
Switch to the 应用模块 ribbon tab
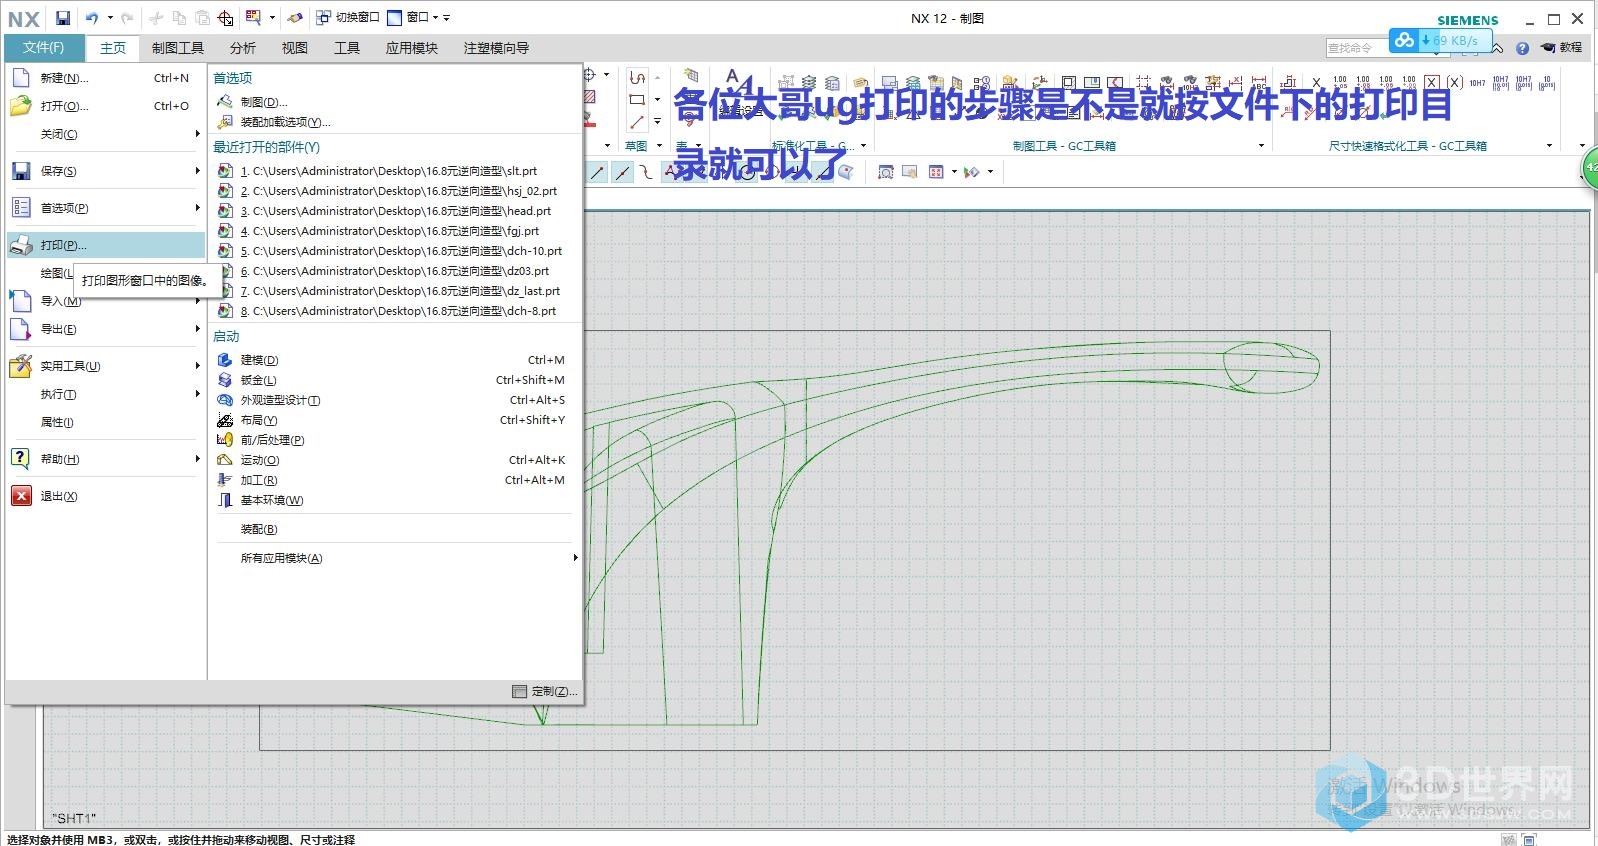(412, 48)
